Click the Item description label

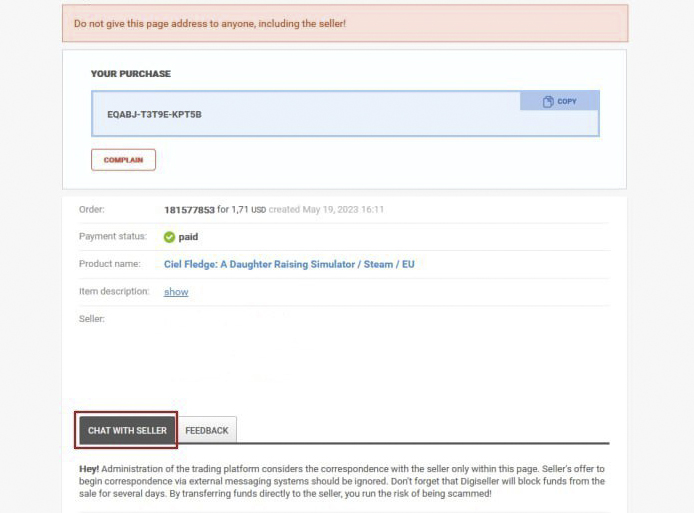point(113,292)
